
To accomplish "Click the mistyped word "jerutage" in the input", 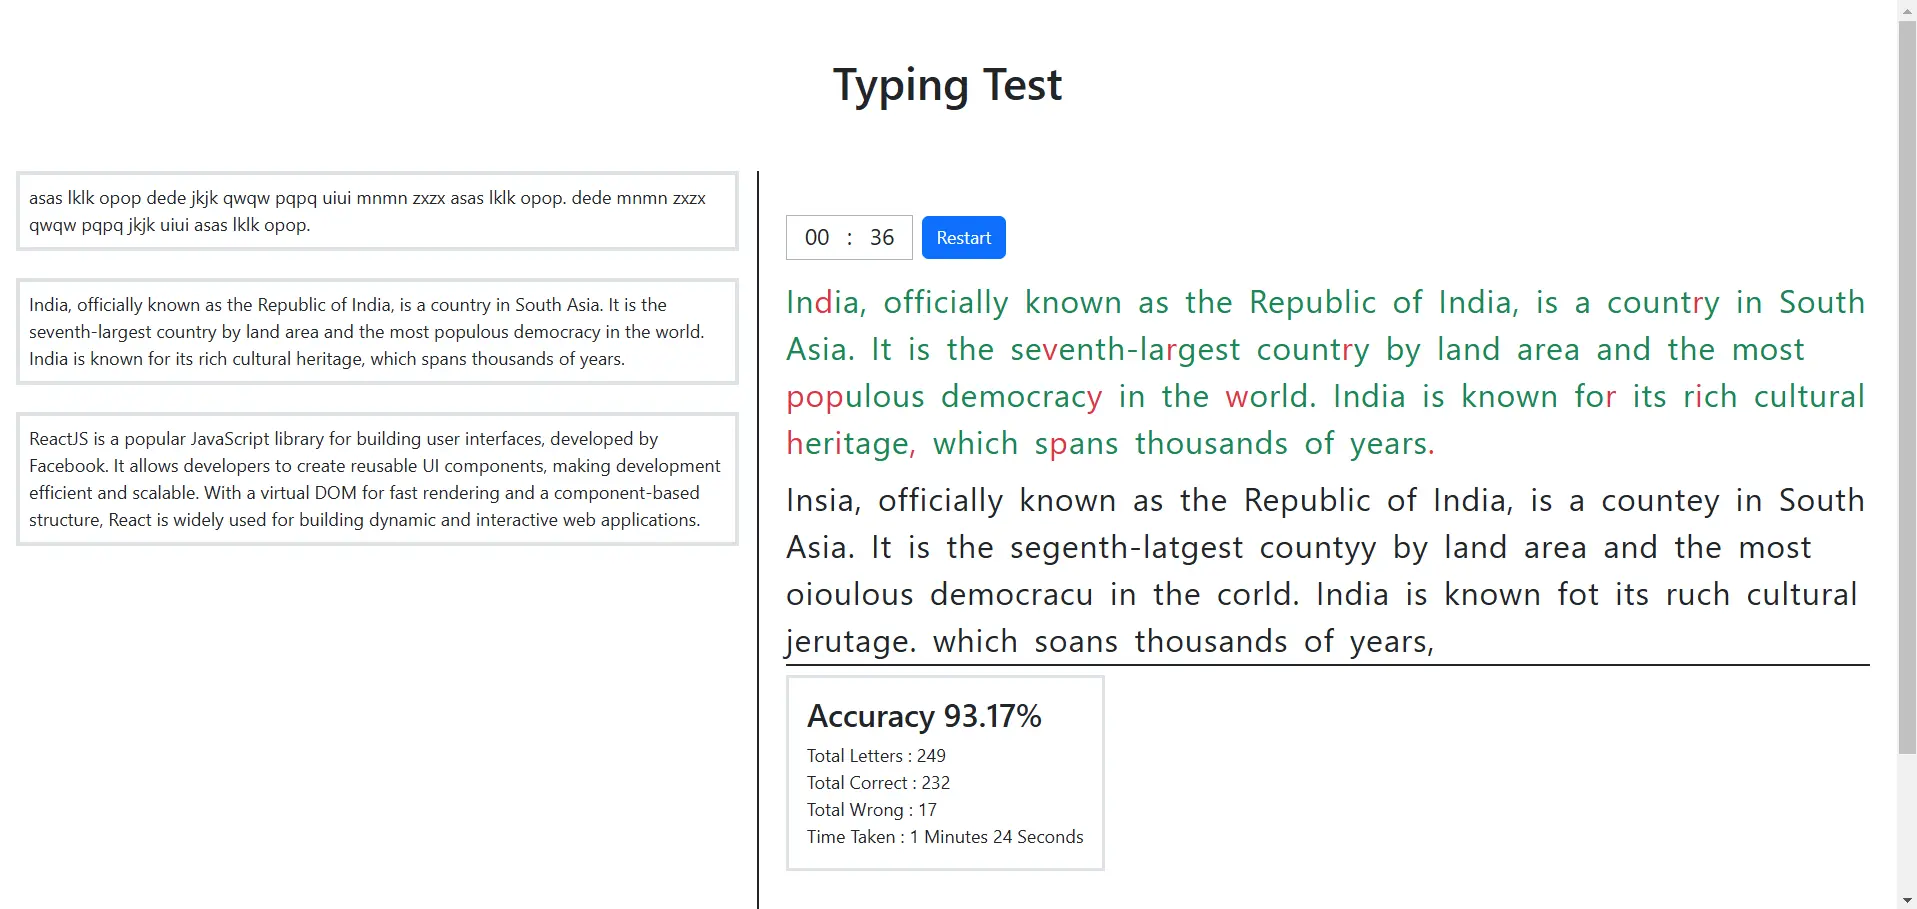I will 850,642.
